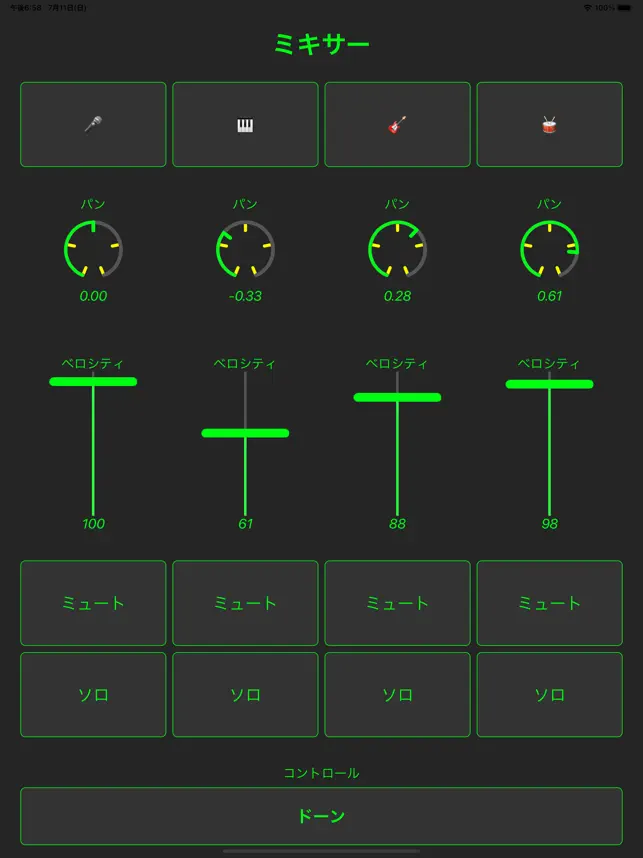Click the pan knob showing 0.00

click(x=93, y=250)
